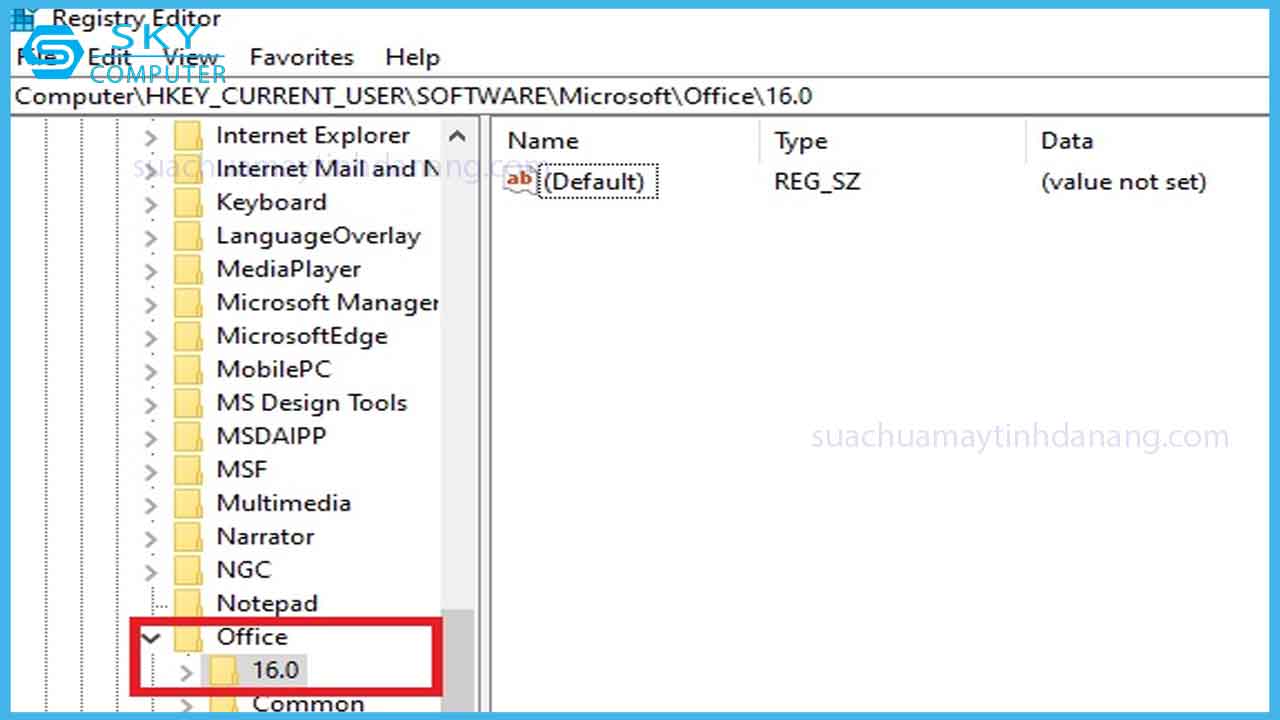Expand the Keyboard key

point(151,204)
